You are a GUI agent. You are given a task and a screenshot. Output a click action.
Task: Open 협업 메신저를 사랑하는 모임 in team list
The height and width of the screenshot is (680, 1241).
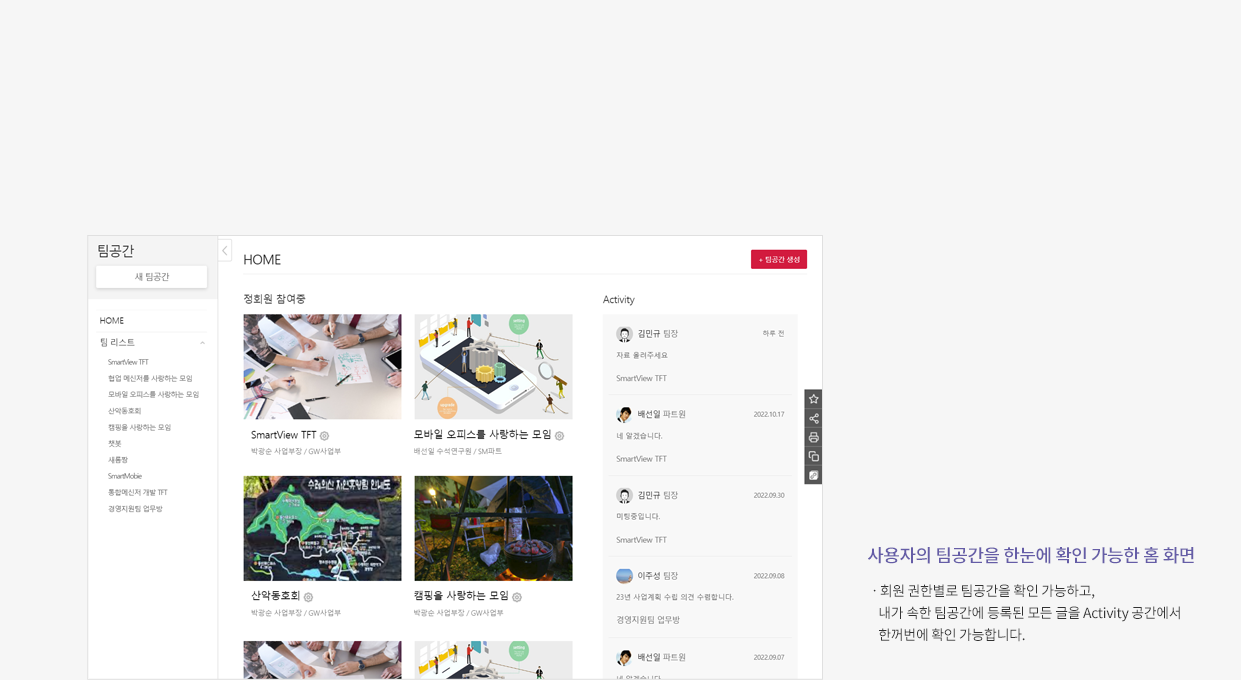pos(150,378)
